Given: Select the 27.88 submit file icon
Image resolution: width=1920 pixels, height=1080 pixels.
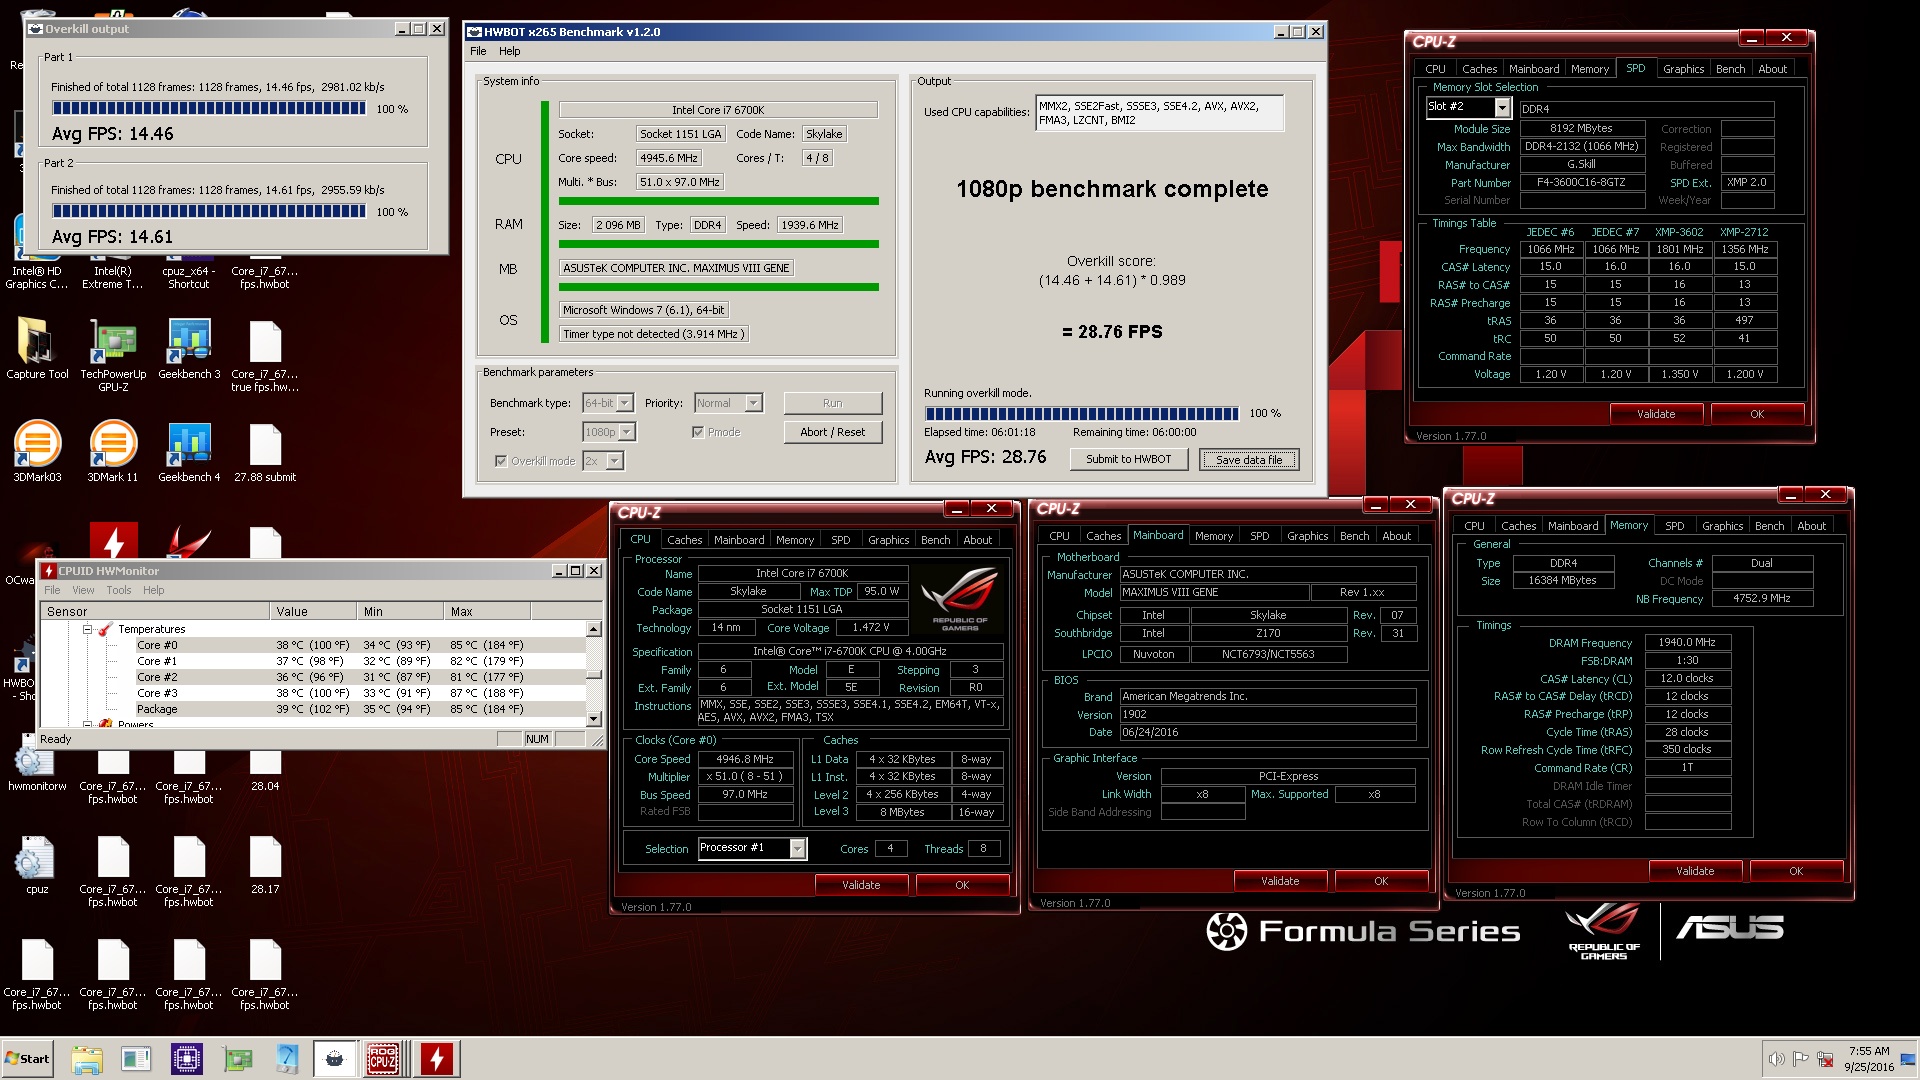Looking at the screenshot, I should (x=265, y=453).
